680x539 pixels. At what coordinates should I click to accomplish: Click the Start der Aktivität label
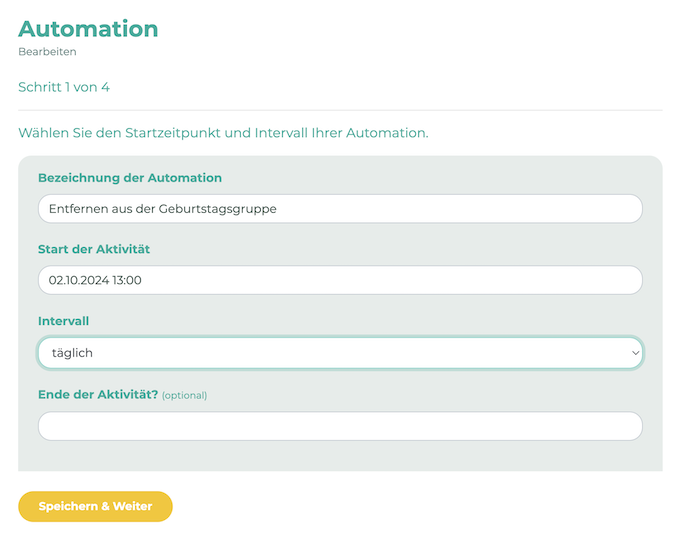tap(94, 249)
